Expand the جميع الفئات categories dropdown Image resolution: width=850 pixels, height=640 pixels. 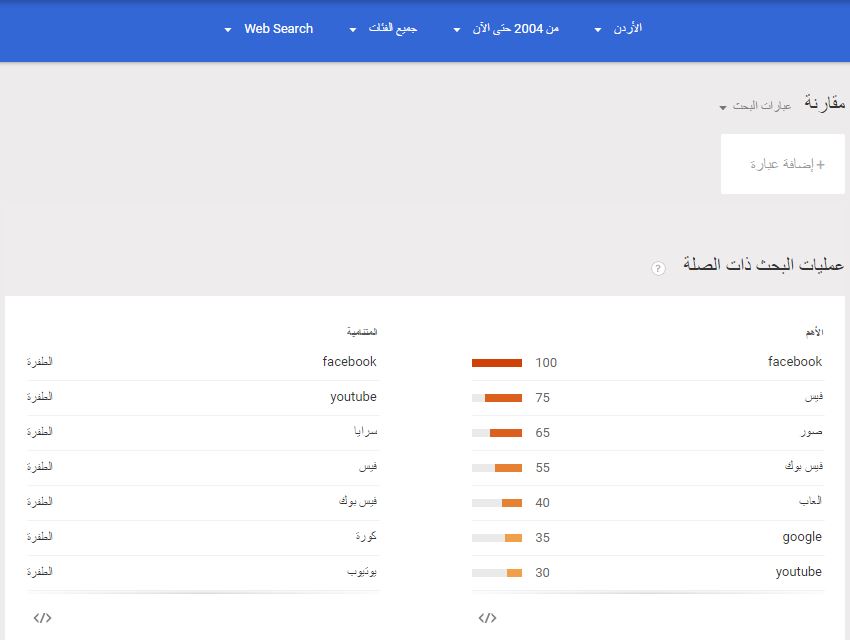384,29
